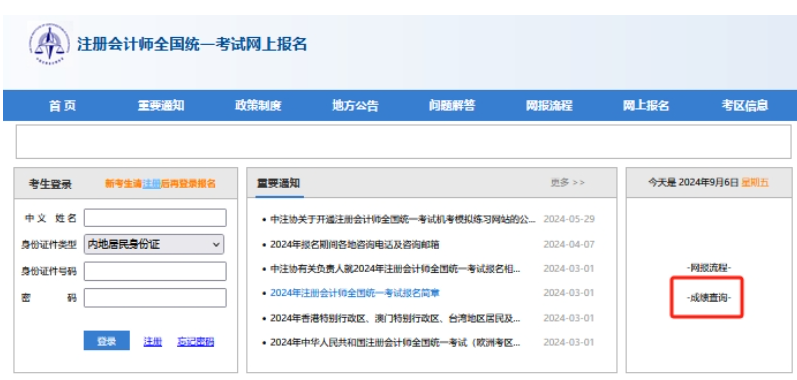Click the 星期五 text
This screenshot has width=797, height=380.
coord(755,183)
